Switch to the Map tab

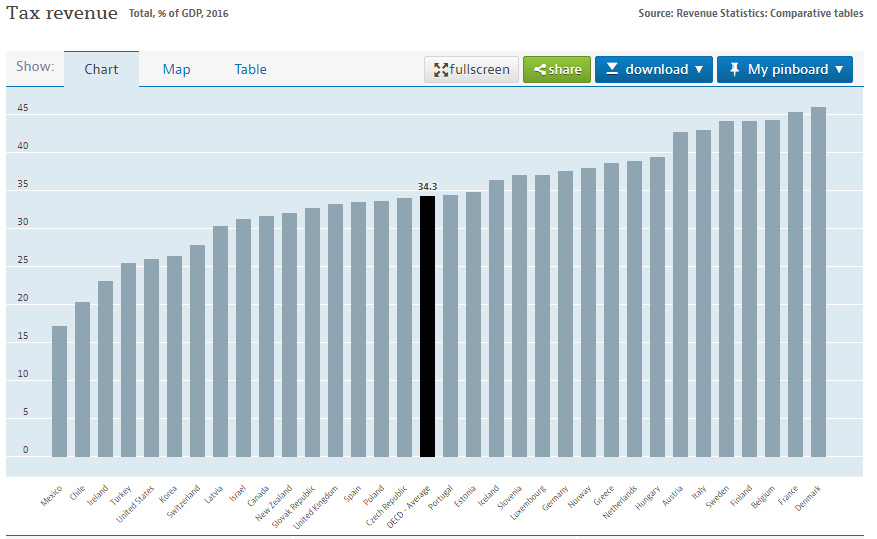pyautogui.click(x=176, y=69)
